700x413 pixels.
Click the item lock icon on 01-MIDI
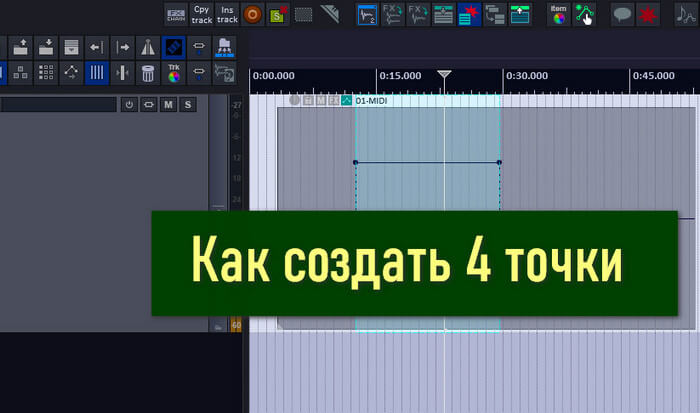click(308, 100)
